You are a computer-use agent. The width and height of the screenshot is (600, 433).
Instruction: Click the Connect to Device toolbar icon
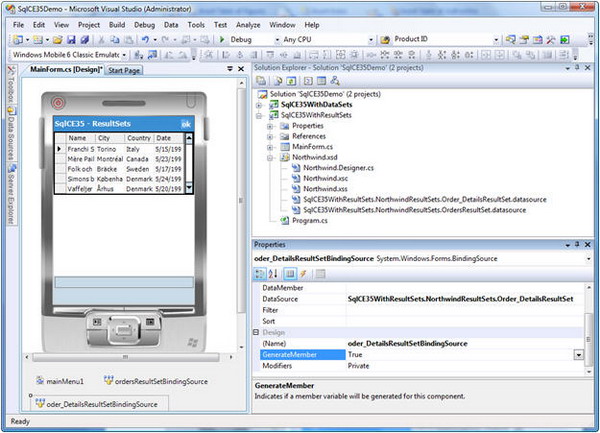(139, 55)
